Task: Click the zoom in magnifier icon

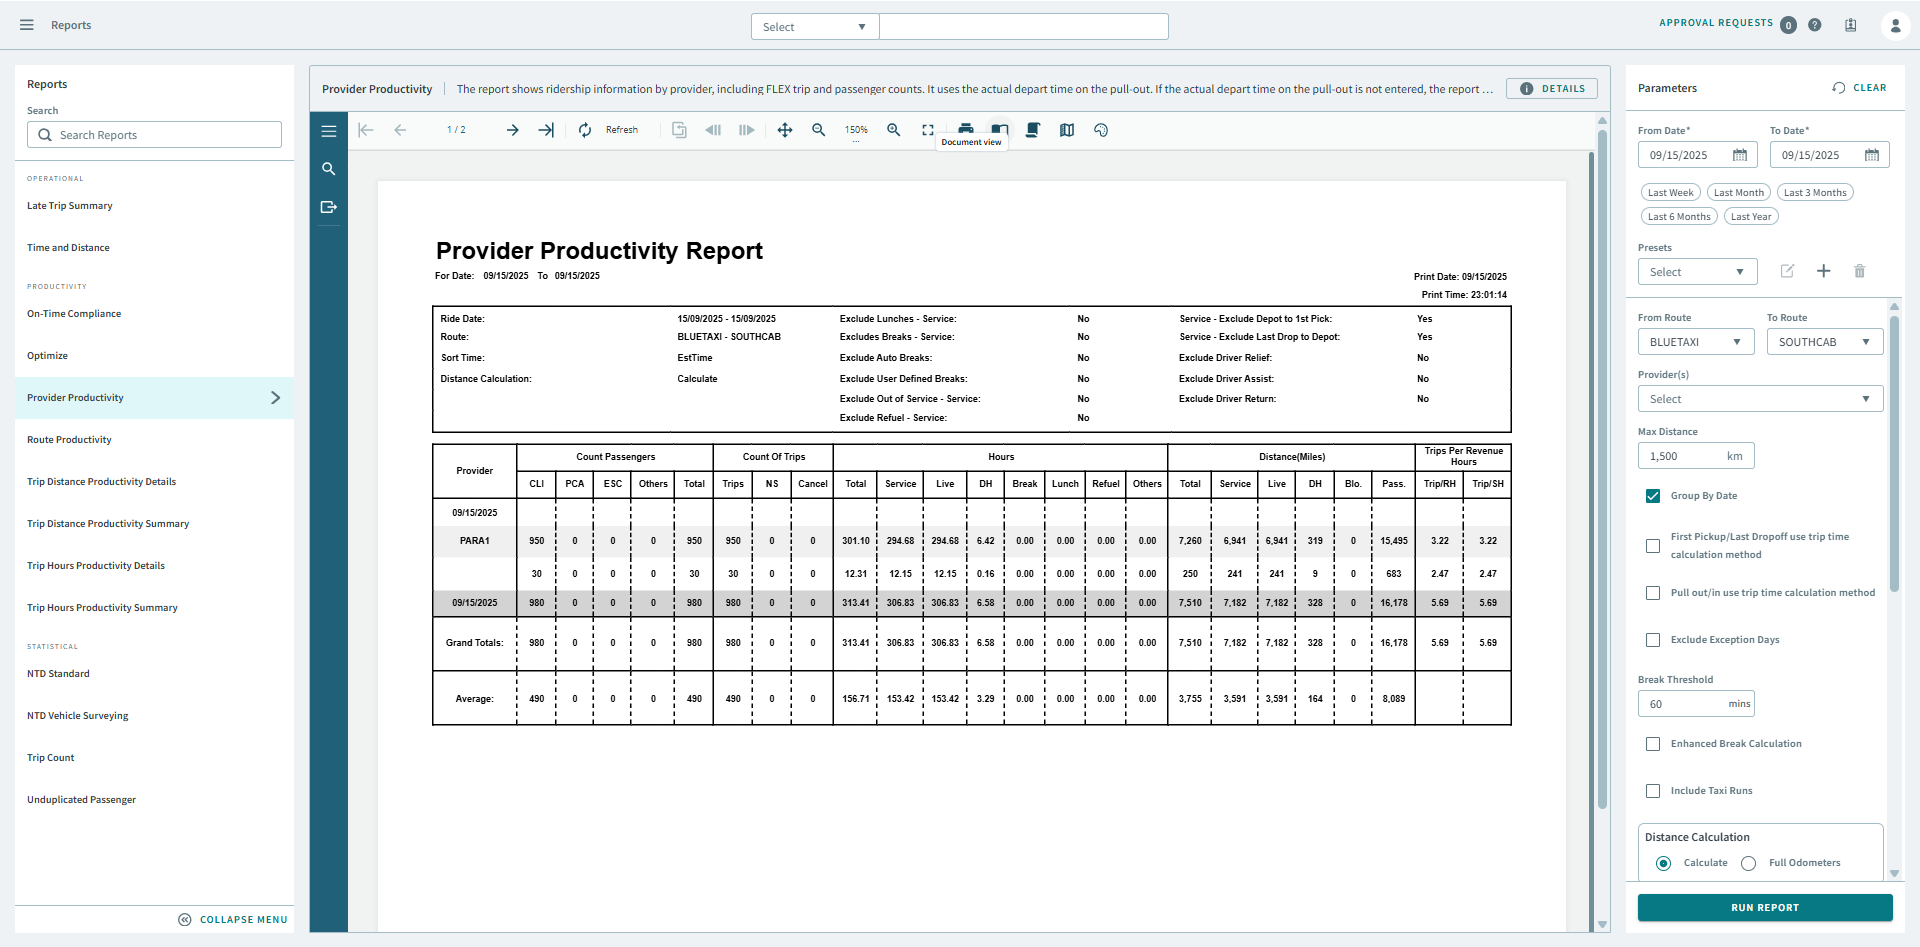Action: pos(893,130)
